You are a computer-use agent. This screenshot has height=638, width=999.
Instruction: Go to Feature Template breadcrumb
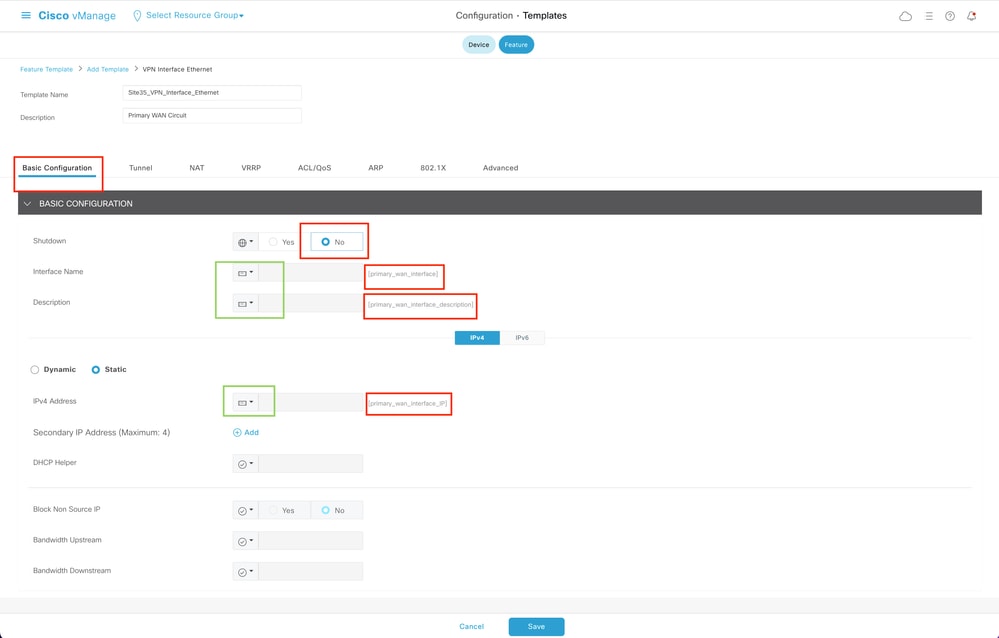pyautogui.click(x=47, y=69)
